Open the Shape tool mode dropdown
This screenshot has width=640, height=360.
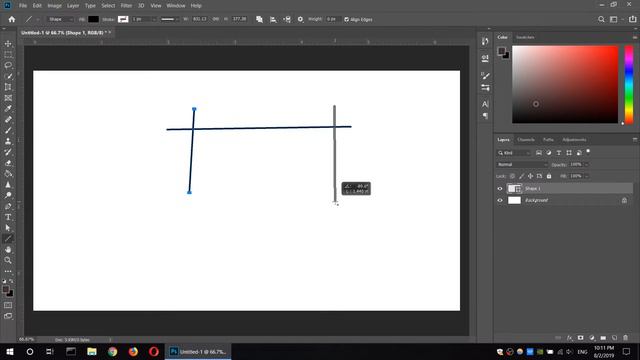pos(60,19)
